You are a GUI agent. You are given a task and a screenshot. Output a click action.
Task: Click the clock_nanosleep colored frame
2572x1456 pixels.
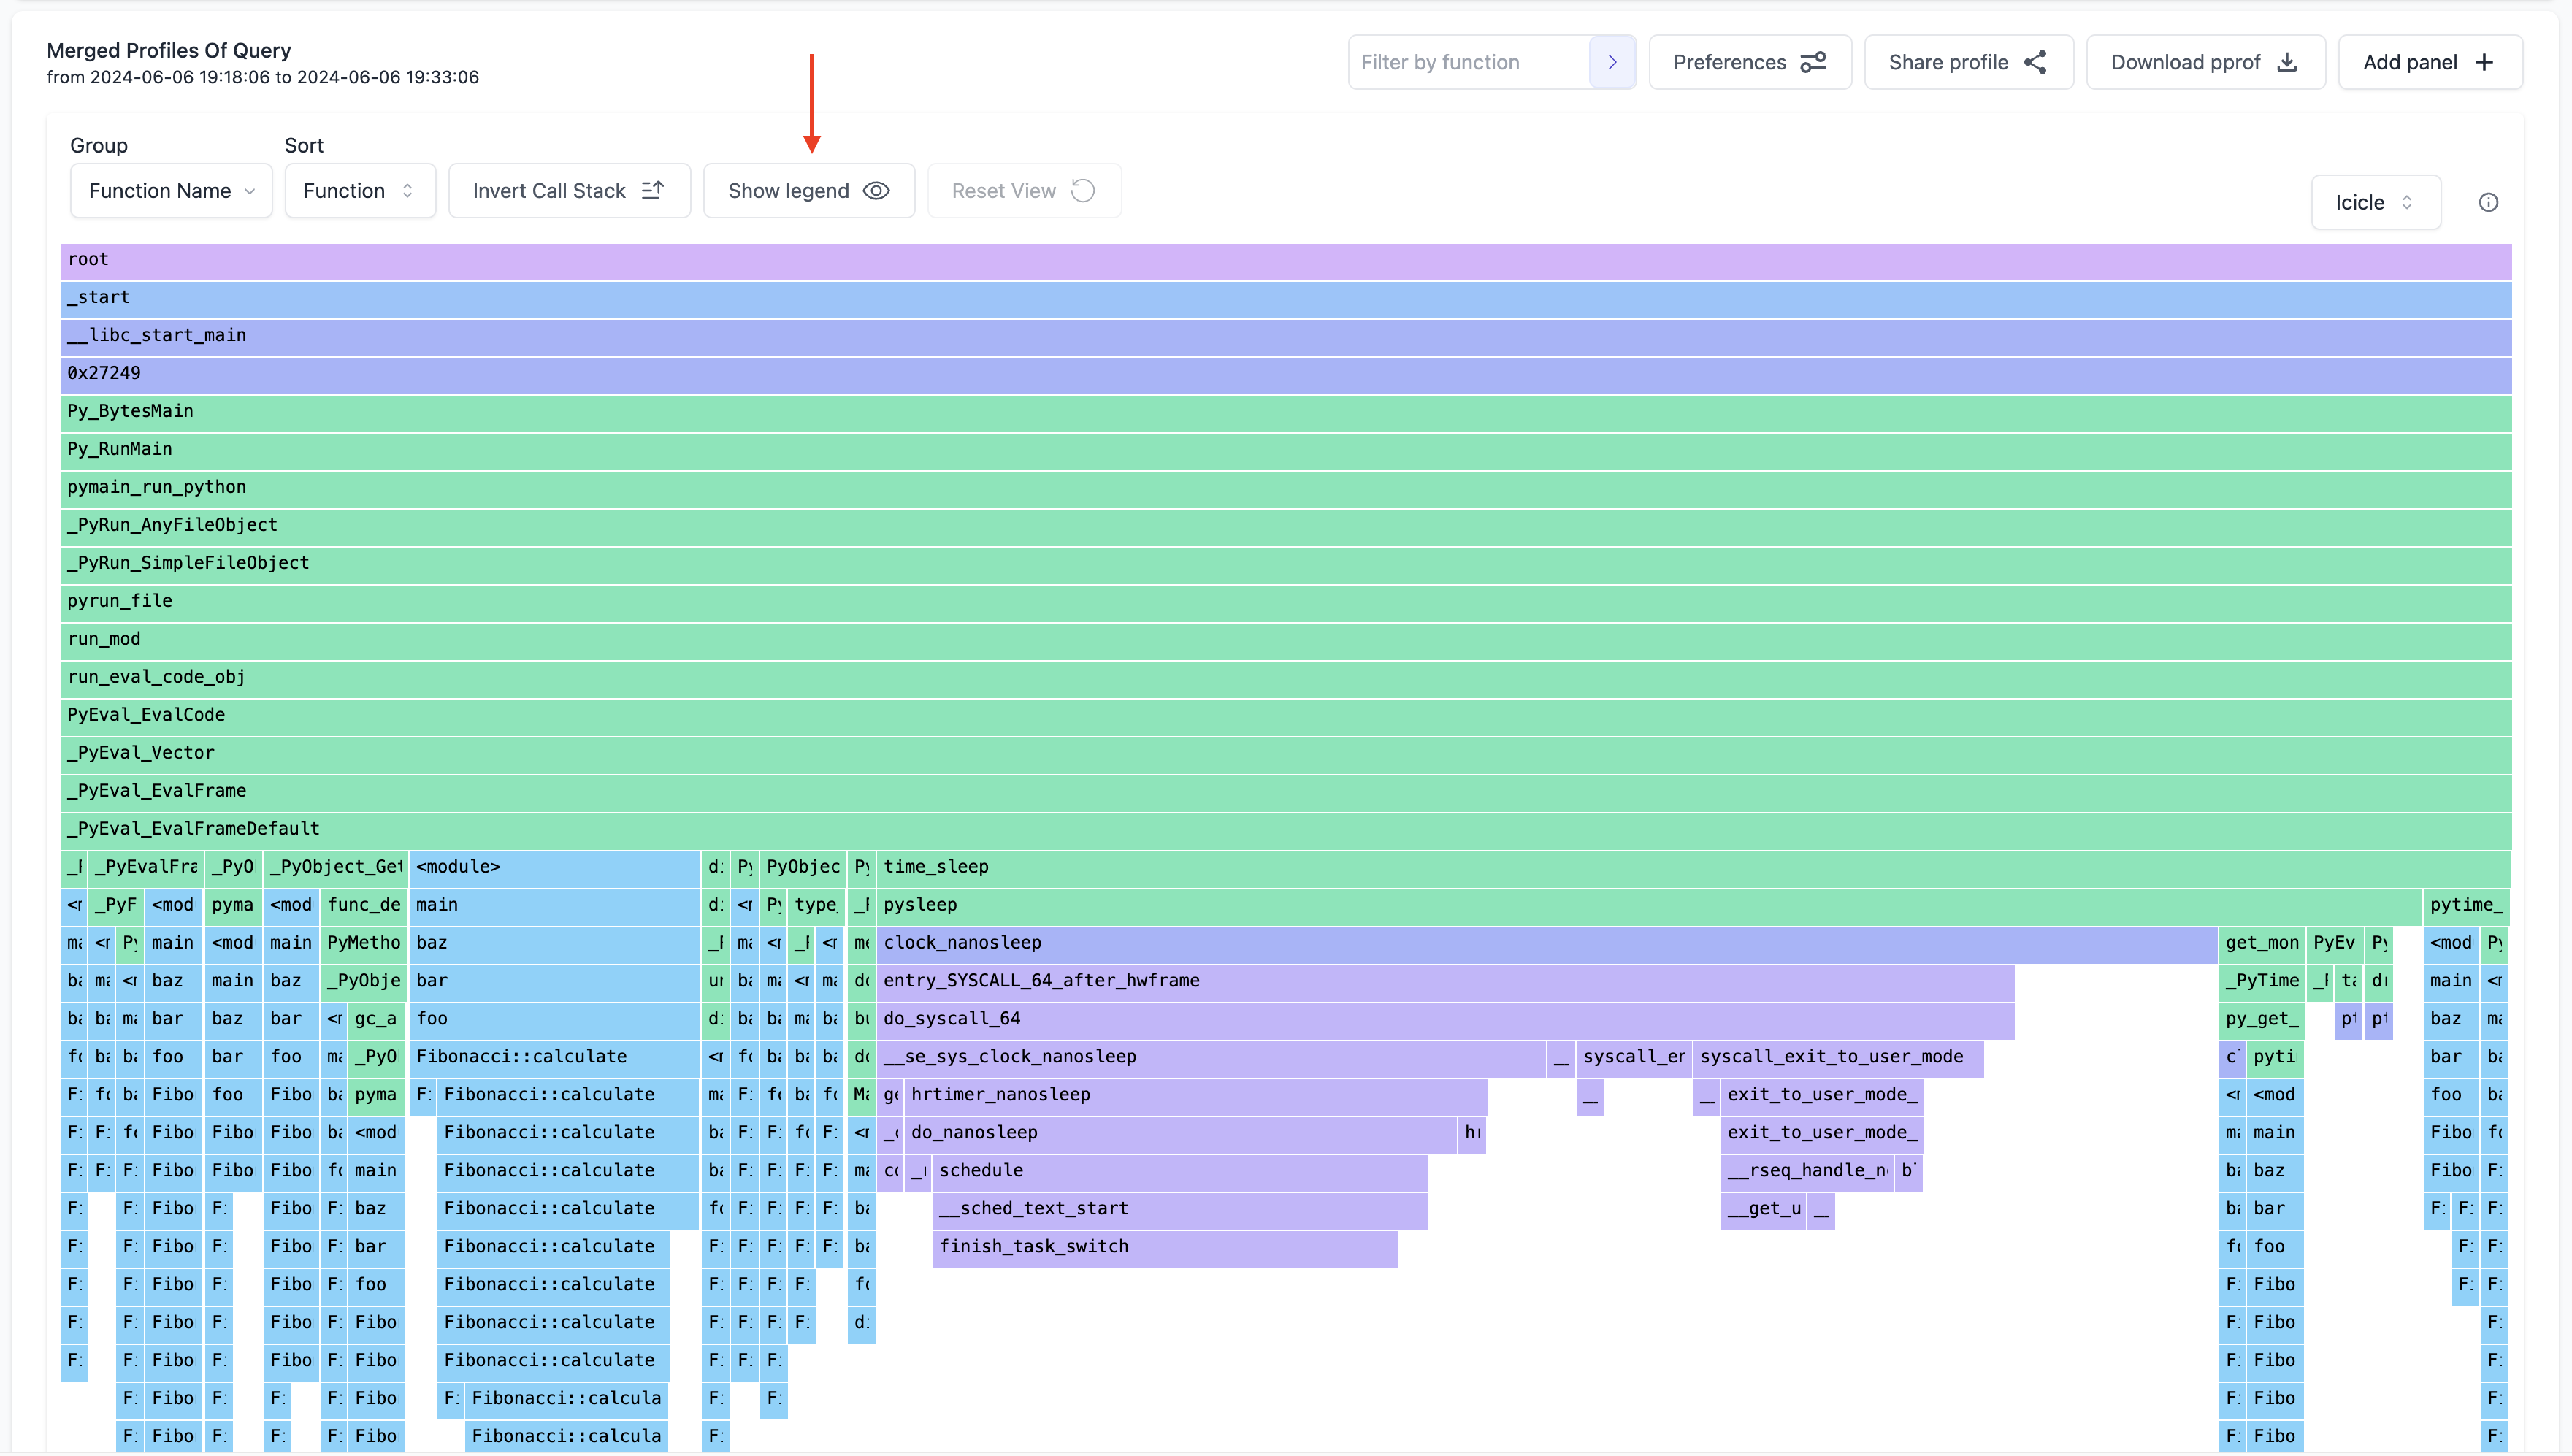[1545, 943]
